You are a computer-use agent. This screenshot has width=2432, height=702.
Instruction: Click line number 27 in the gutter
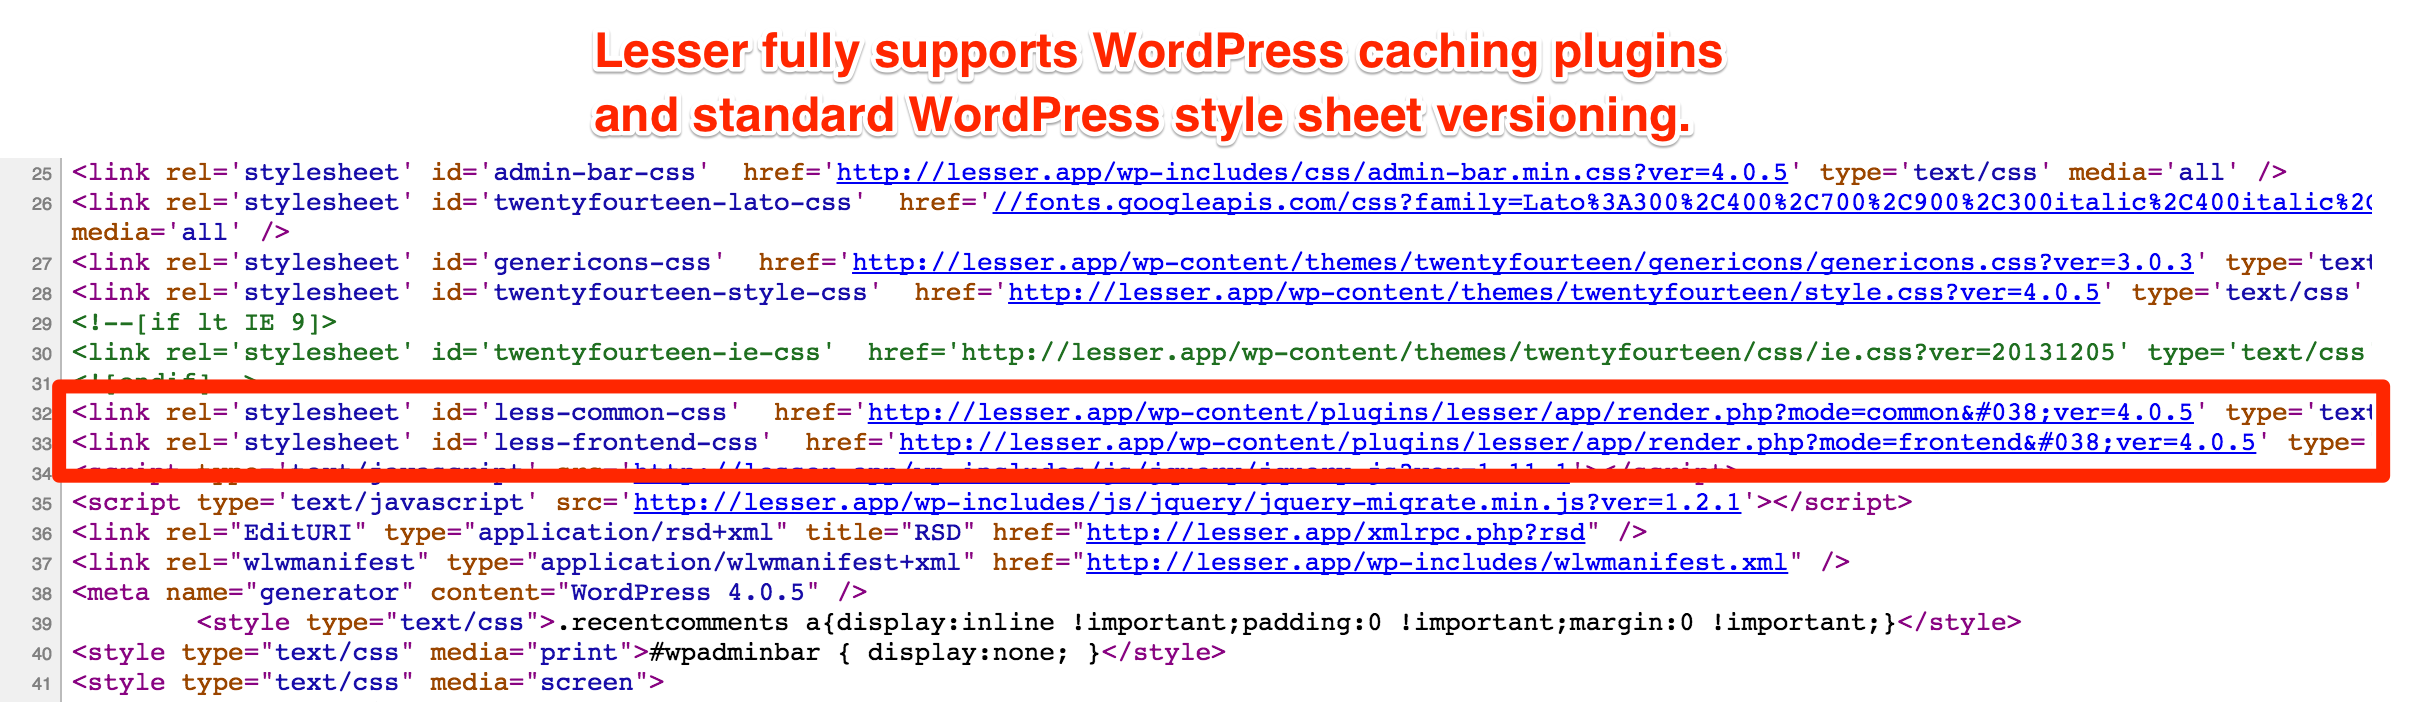point(41,264)
